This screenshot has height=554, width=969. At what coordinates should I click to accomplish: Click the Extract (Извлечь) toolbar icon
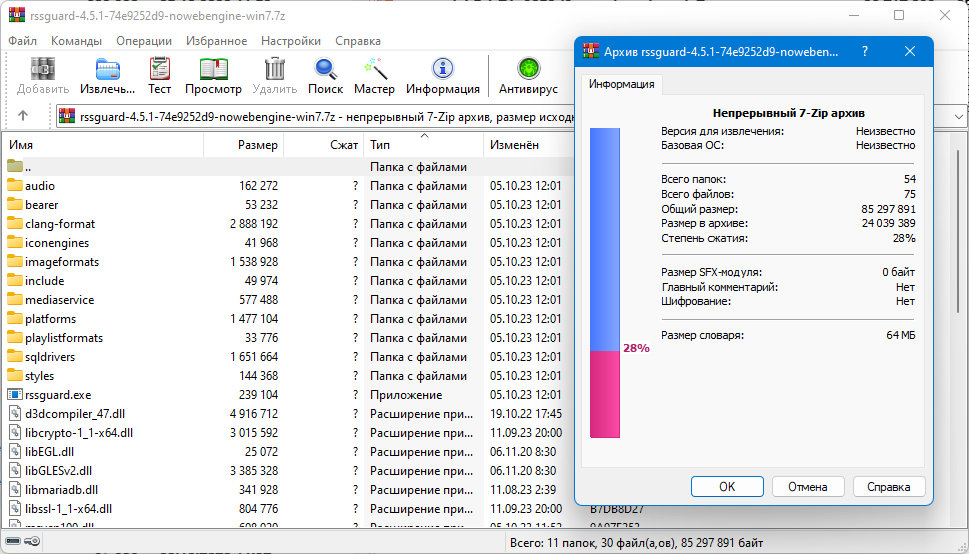[x=107, y=69]
